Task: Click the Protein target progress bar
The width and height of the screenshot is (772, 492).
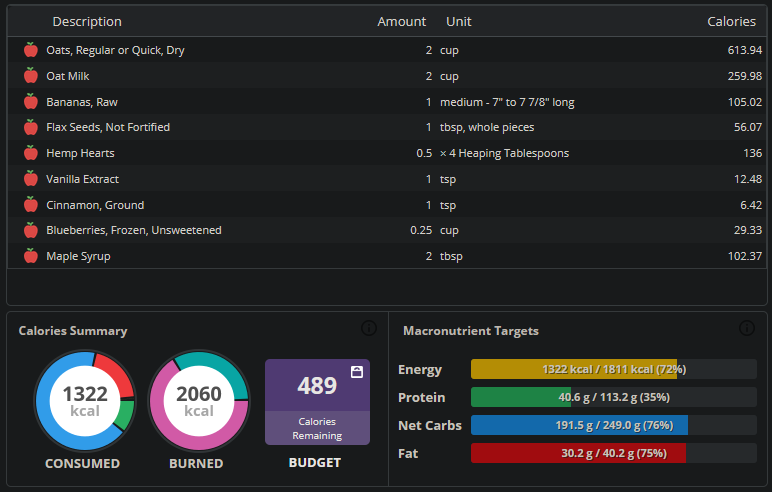Action: [613, 397]
